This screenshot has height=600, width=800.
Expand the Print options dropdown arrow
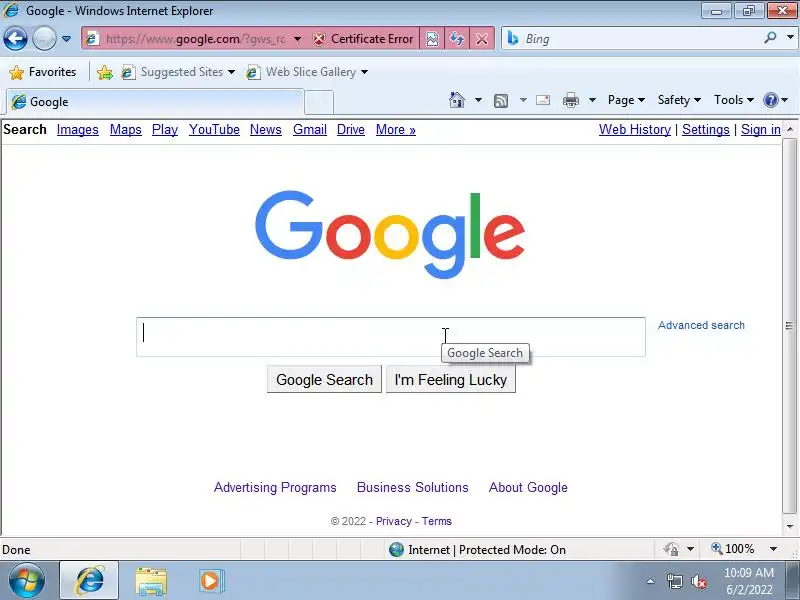point(592,100)
